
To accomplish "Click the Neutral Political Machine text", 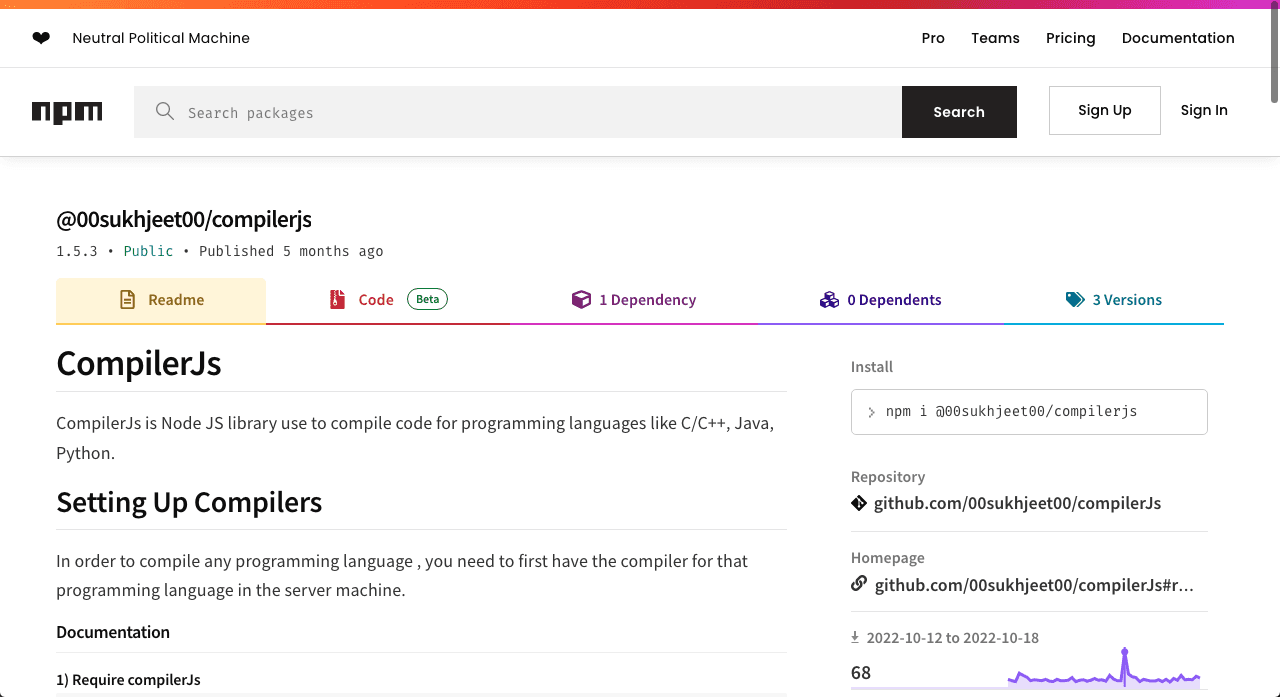I will coord(161,38).
